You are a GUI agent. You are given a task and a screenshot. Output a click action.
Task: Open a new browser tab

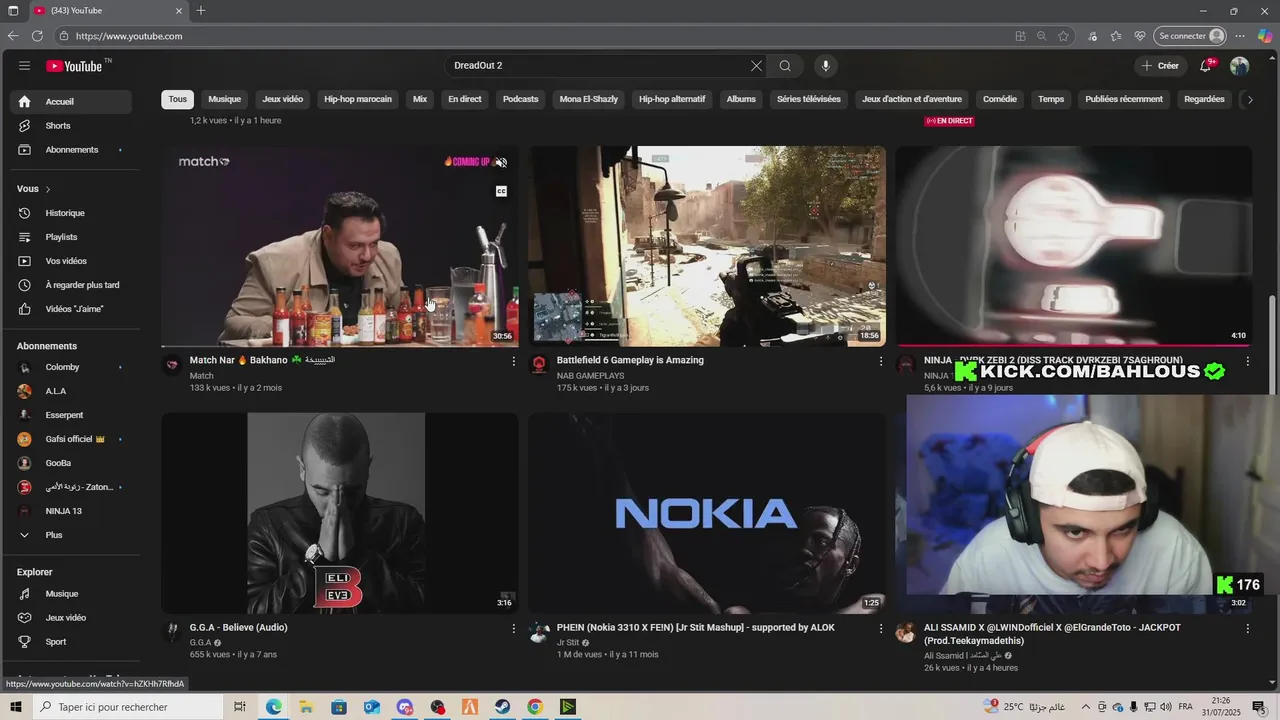201,11
